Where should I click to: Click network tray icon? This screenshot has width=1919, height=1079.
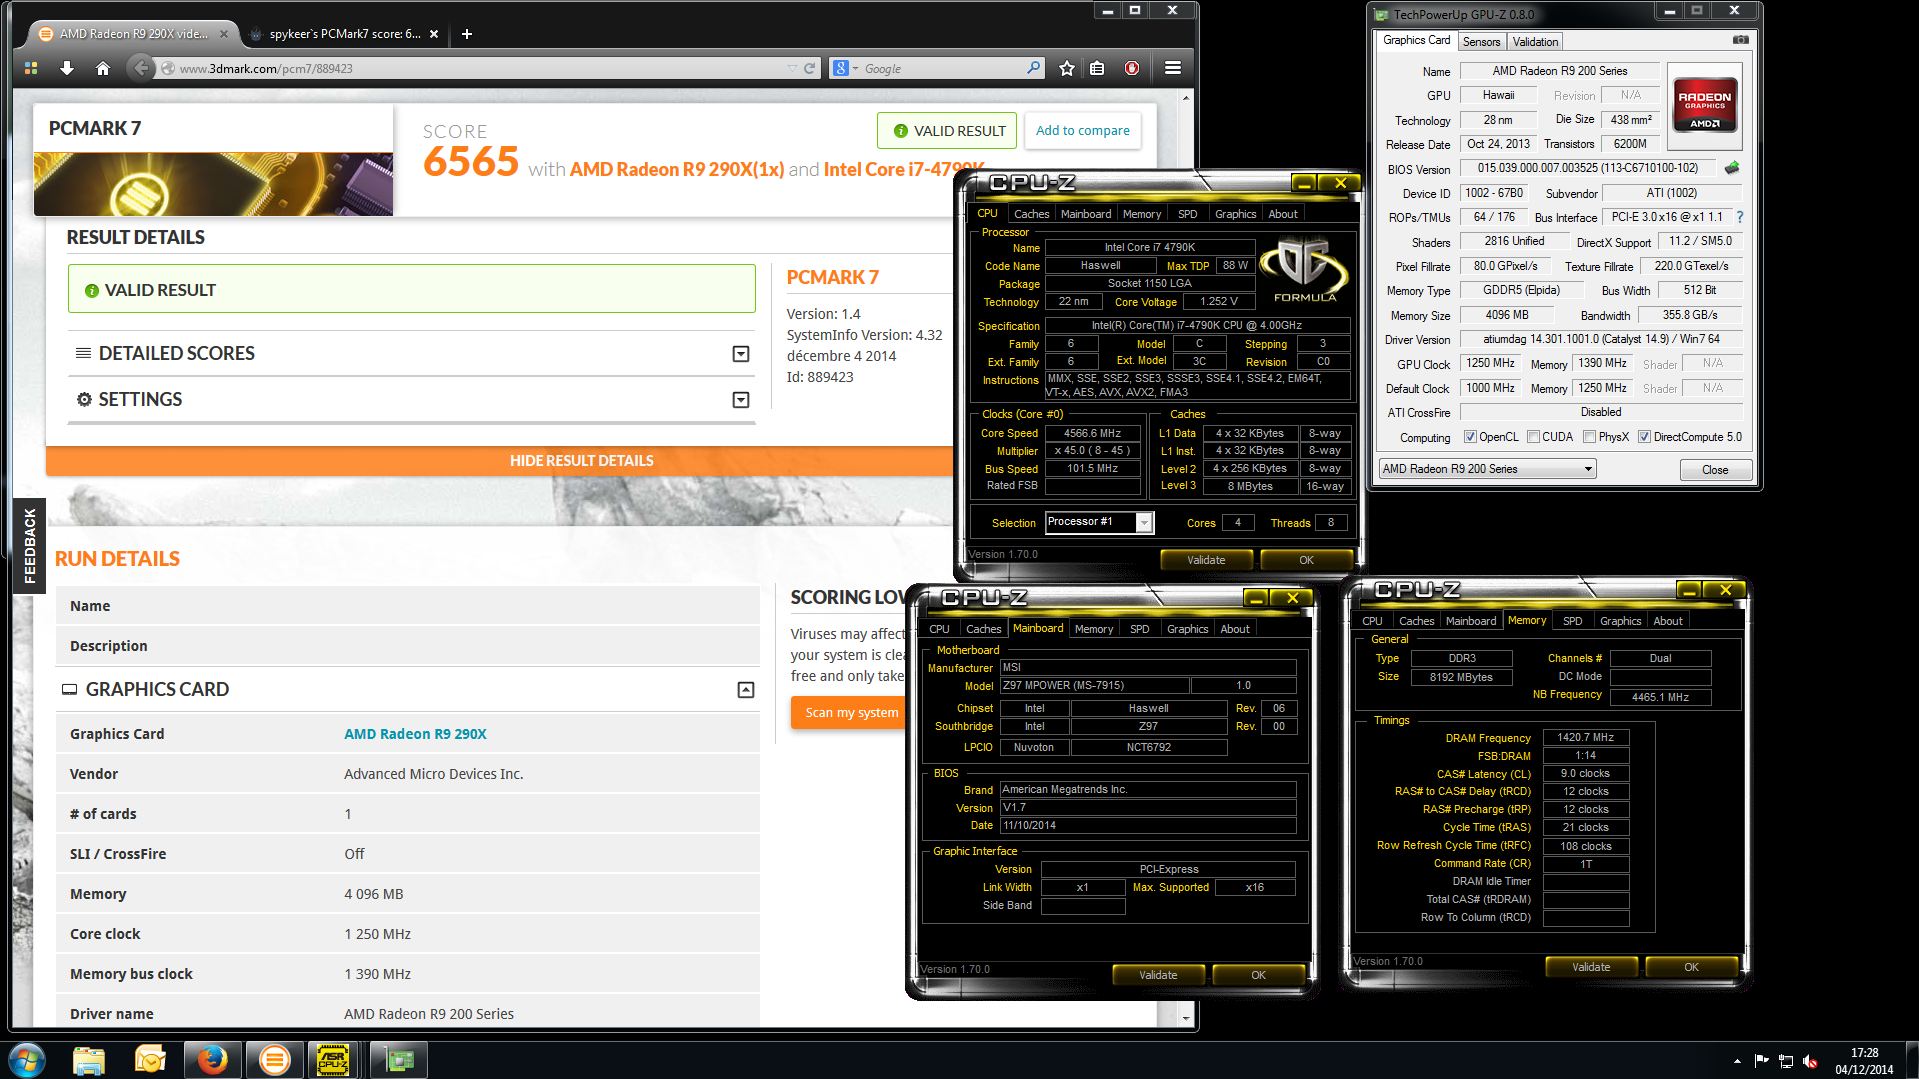[1785, 1061]
